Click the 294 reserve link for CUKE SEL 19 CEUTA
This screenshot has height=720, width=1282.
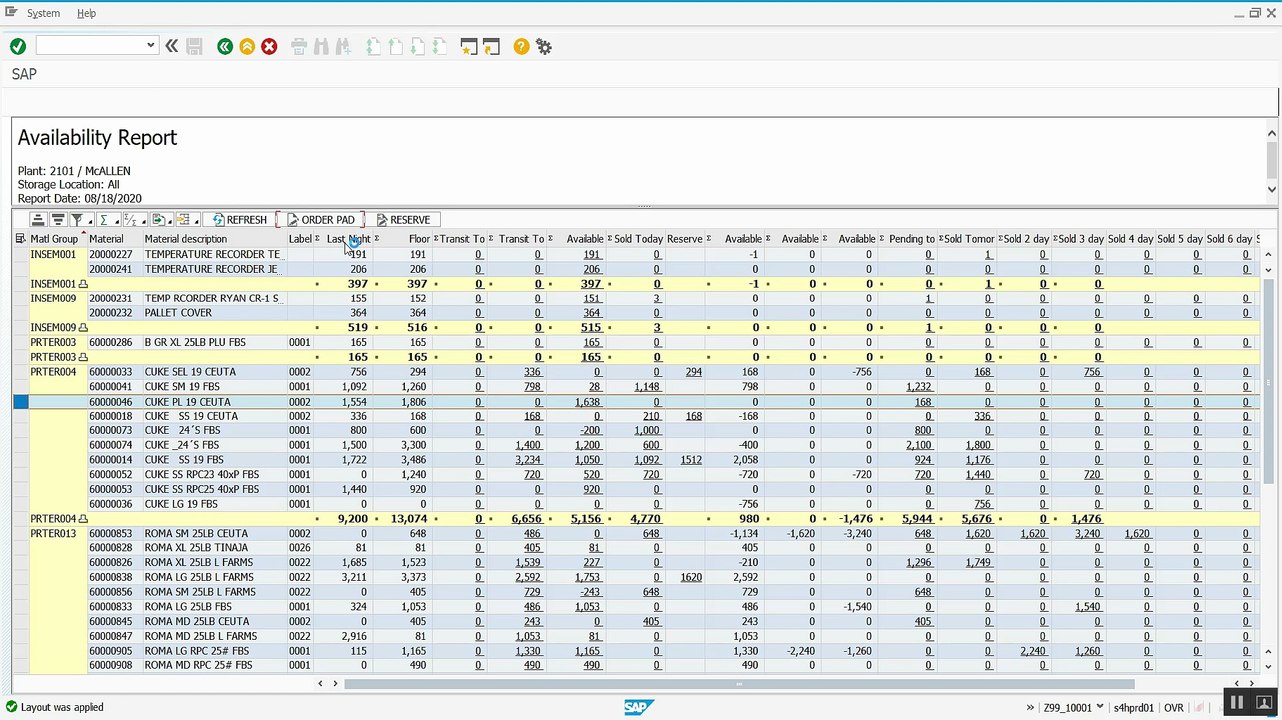point(693,372)
